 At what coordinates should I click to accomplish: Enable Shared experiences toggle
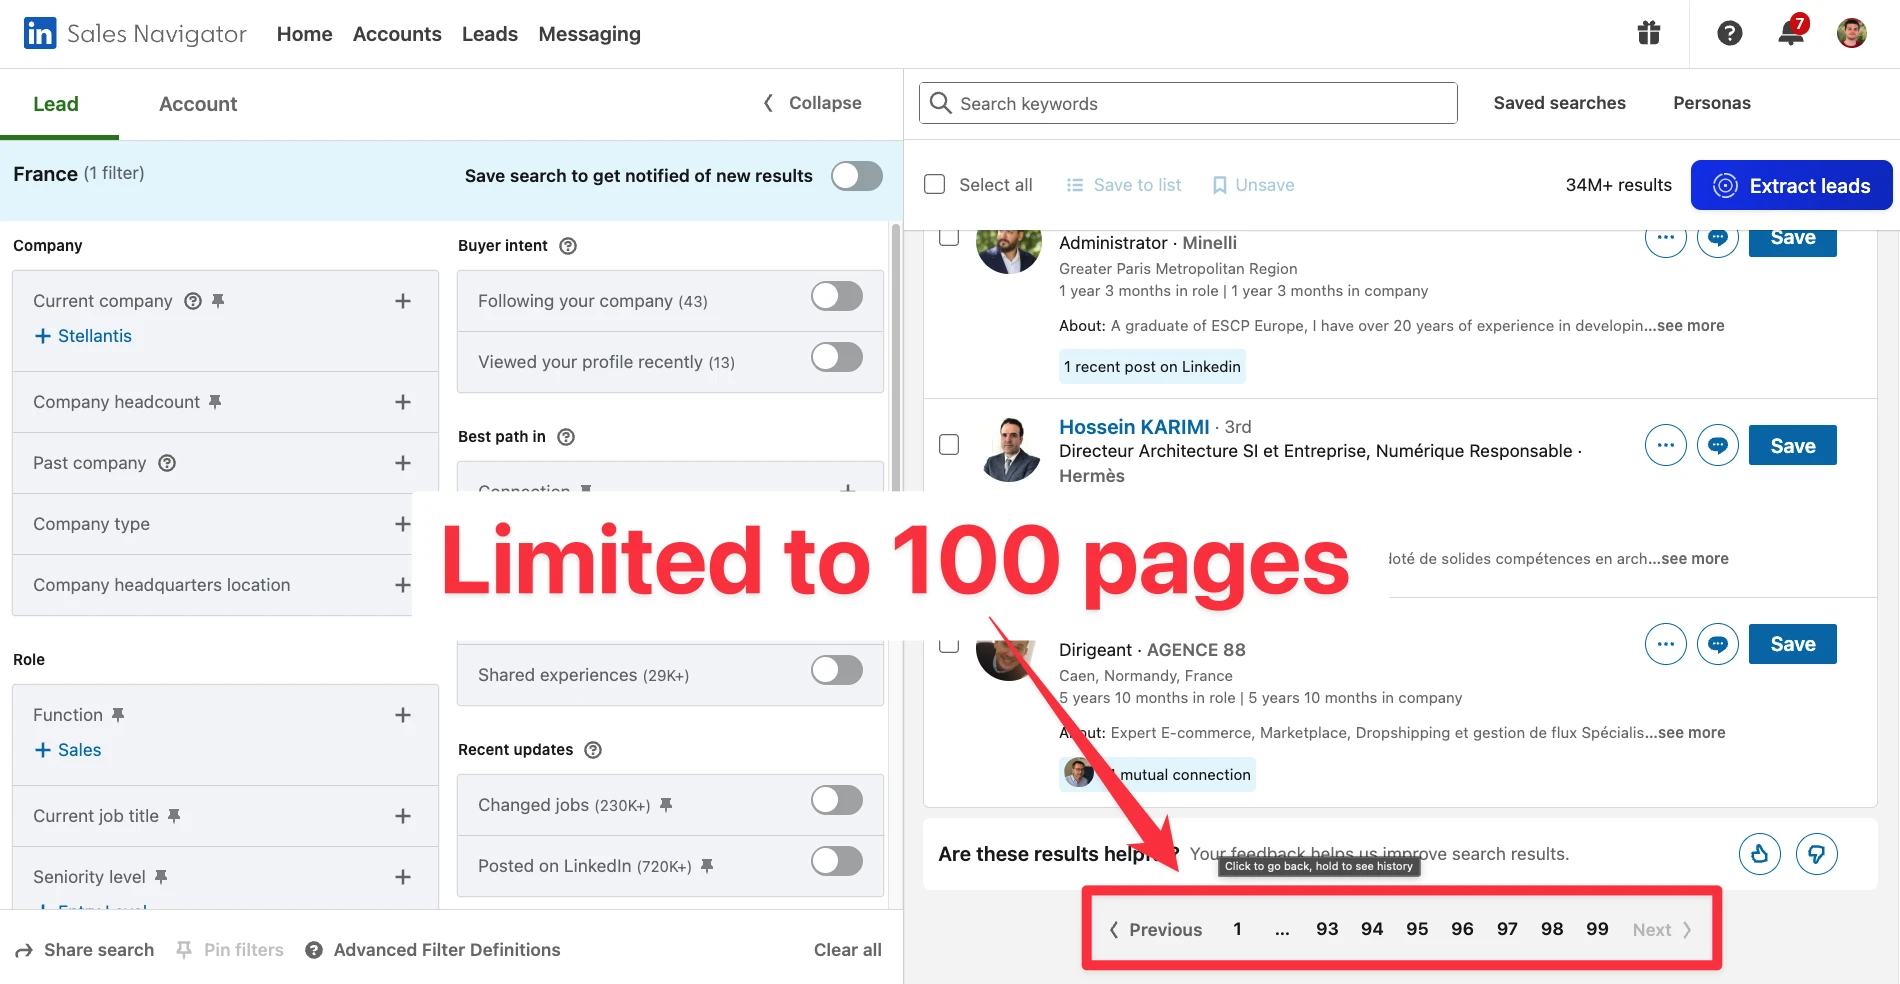(837, 670)
